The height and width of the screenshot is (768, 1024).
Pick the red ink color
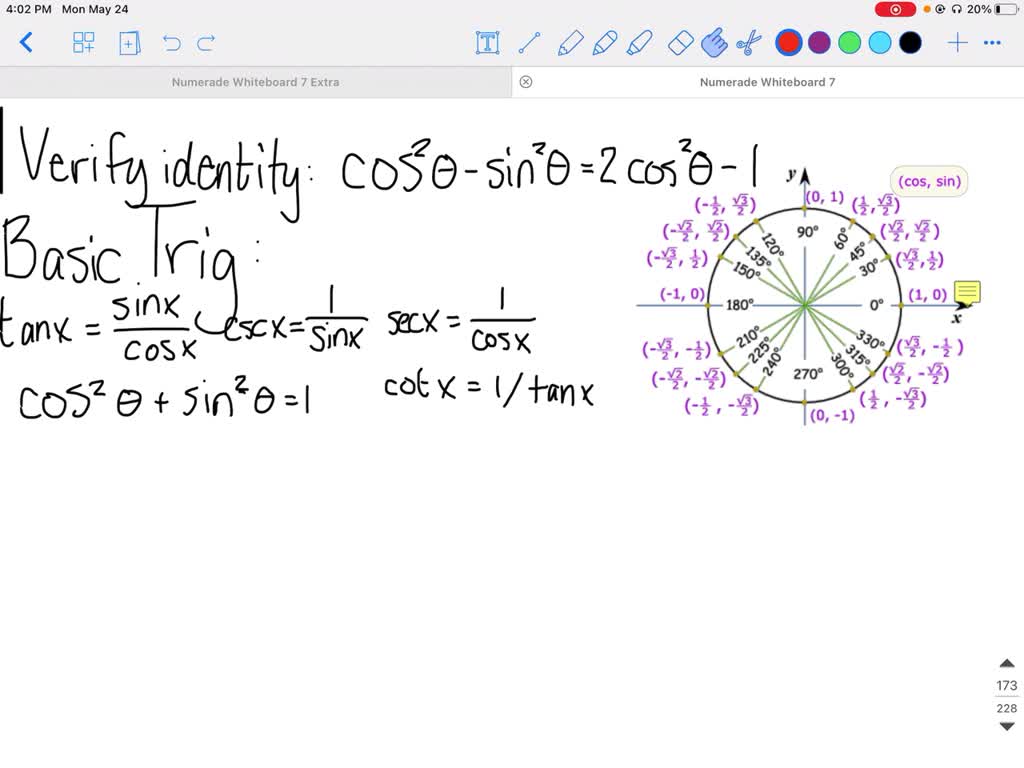tap(789, 42)
